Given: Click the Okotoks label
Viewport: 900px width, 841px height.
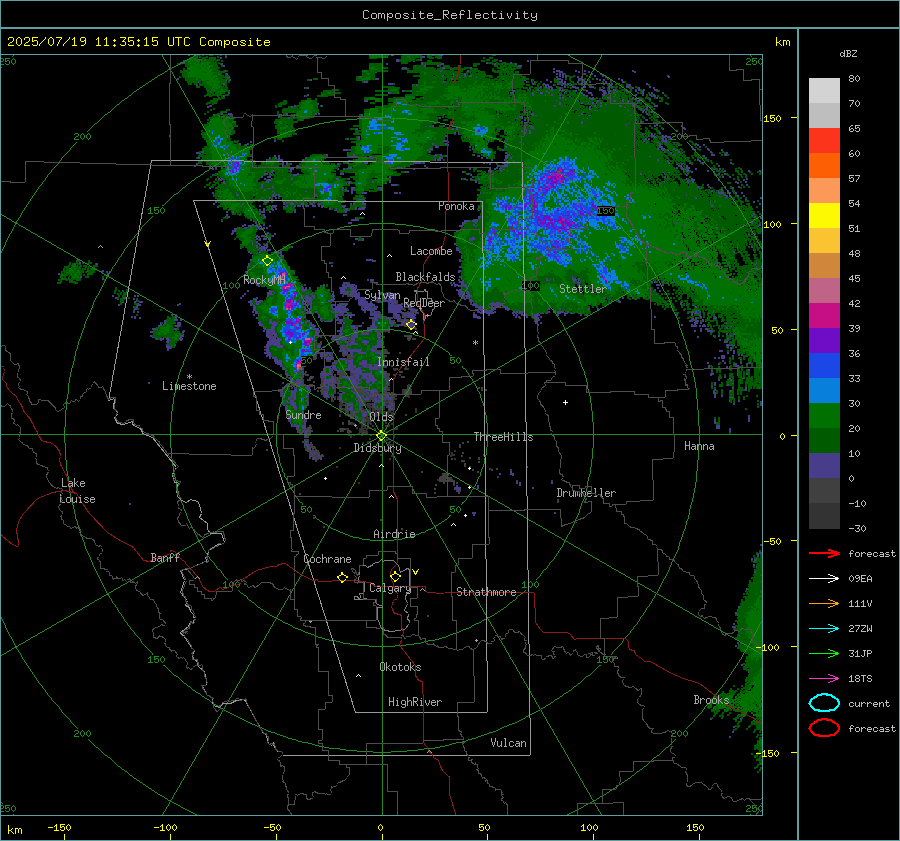Looking at the screenshot, I should pyautogui.click(x=400, y=667).
